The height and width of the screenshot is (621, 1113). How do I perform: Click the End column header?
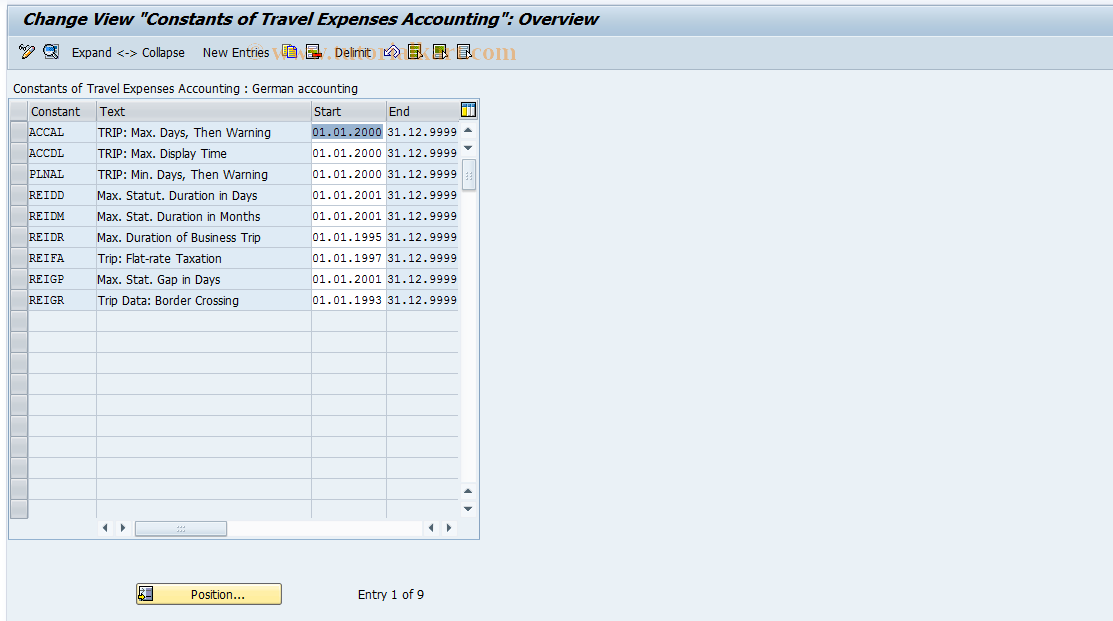pos(422,111)
